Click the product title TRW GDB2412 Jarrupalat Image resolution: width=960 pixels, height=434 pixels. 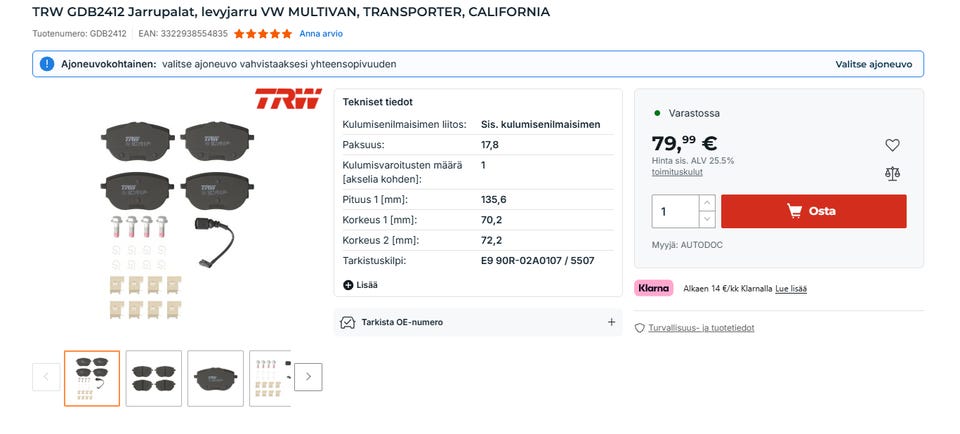291,11
